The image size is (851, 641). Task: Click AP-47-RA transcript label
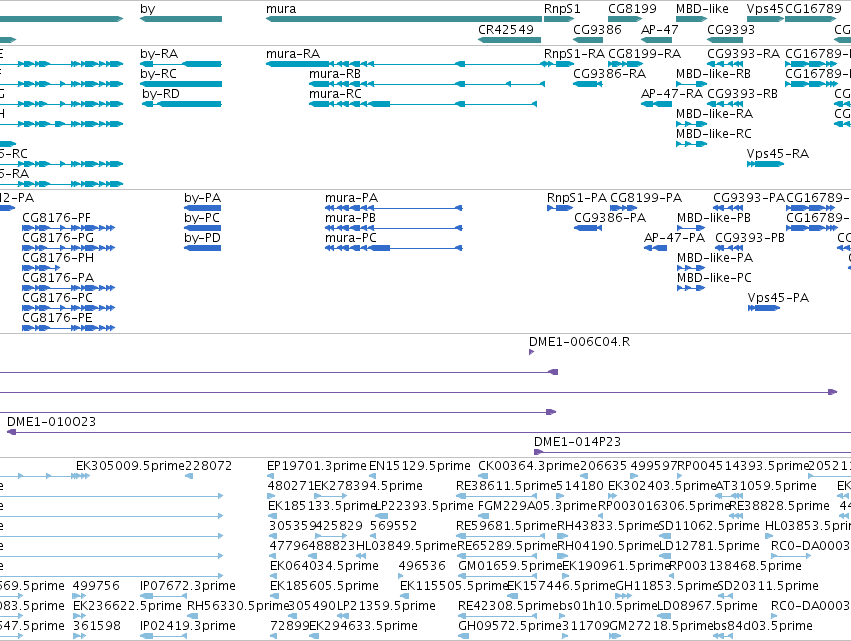pyautogui.click(x=672, y=94)
